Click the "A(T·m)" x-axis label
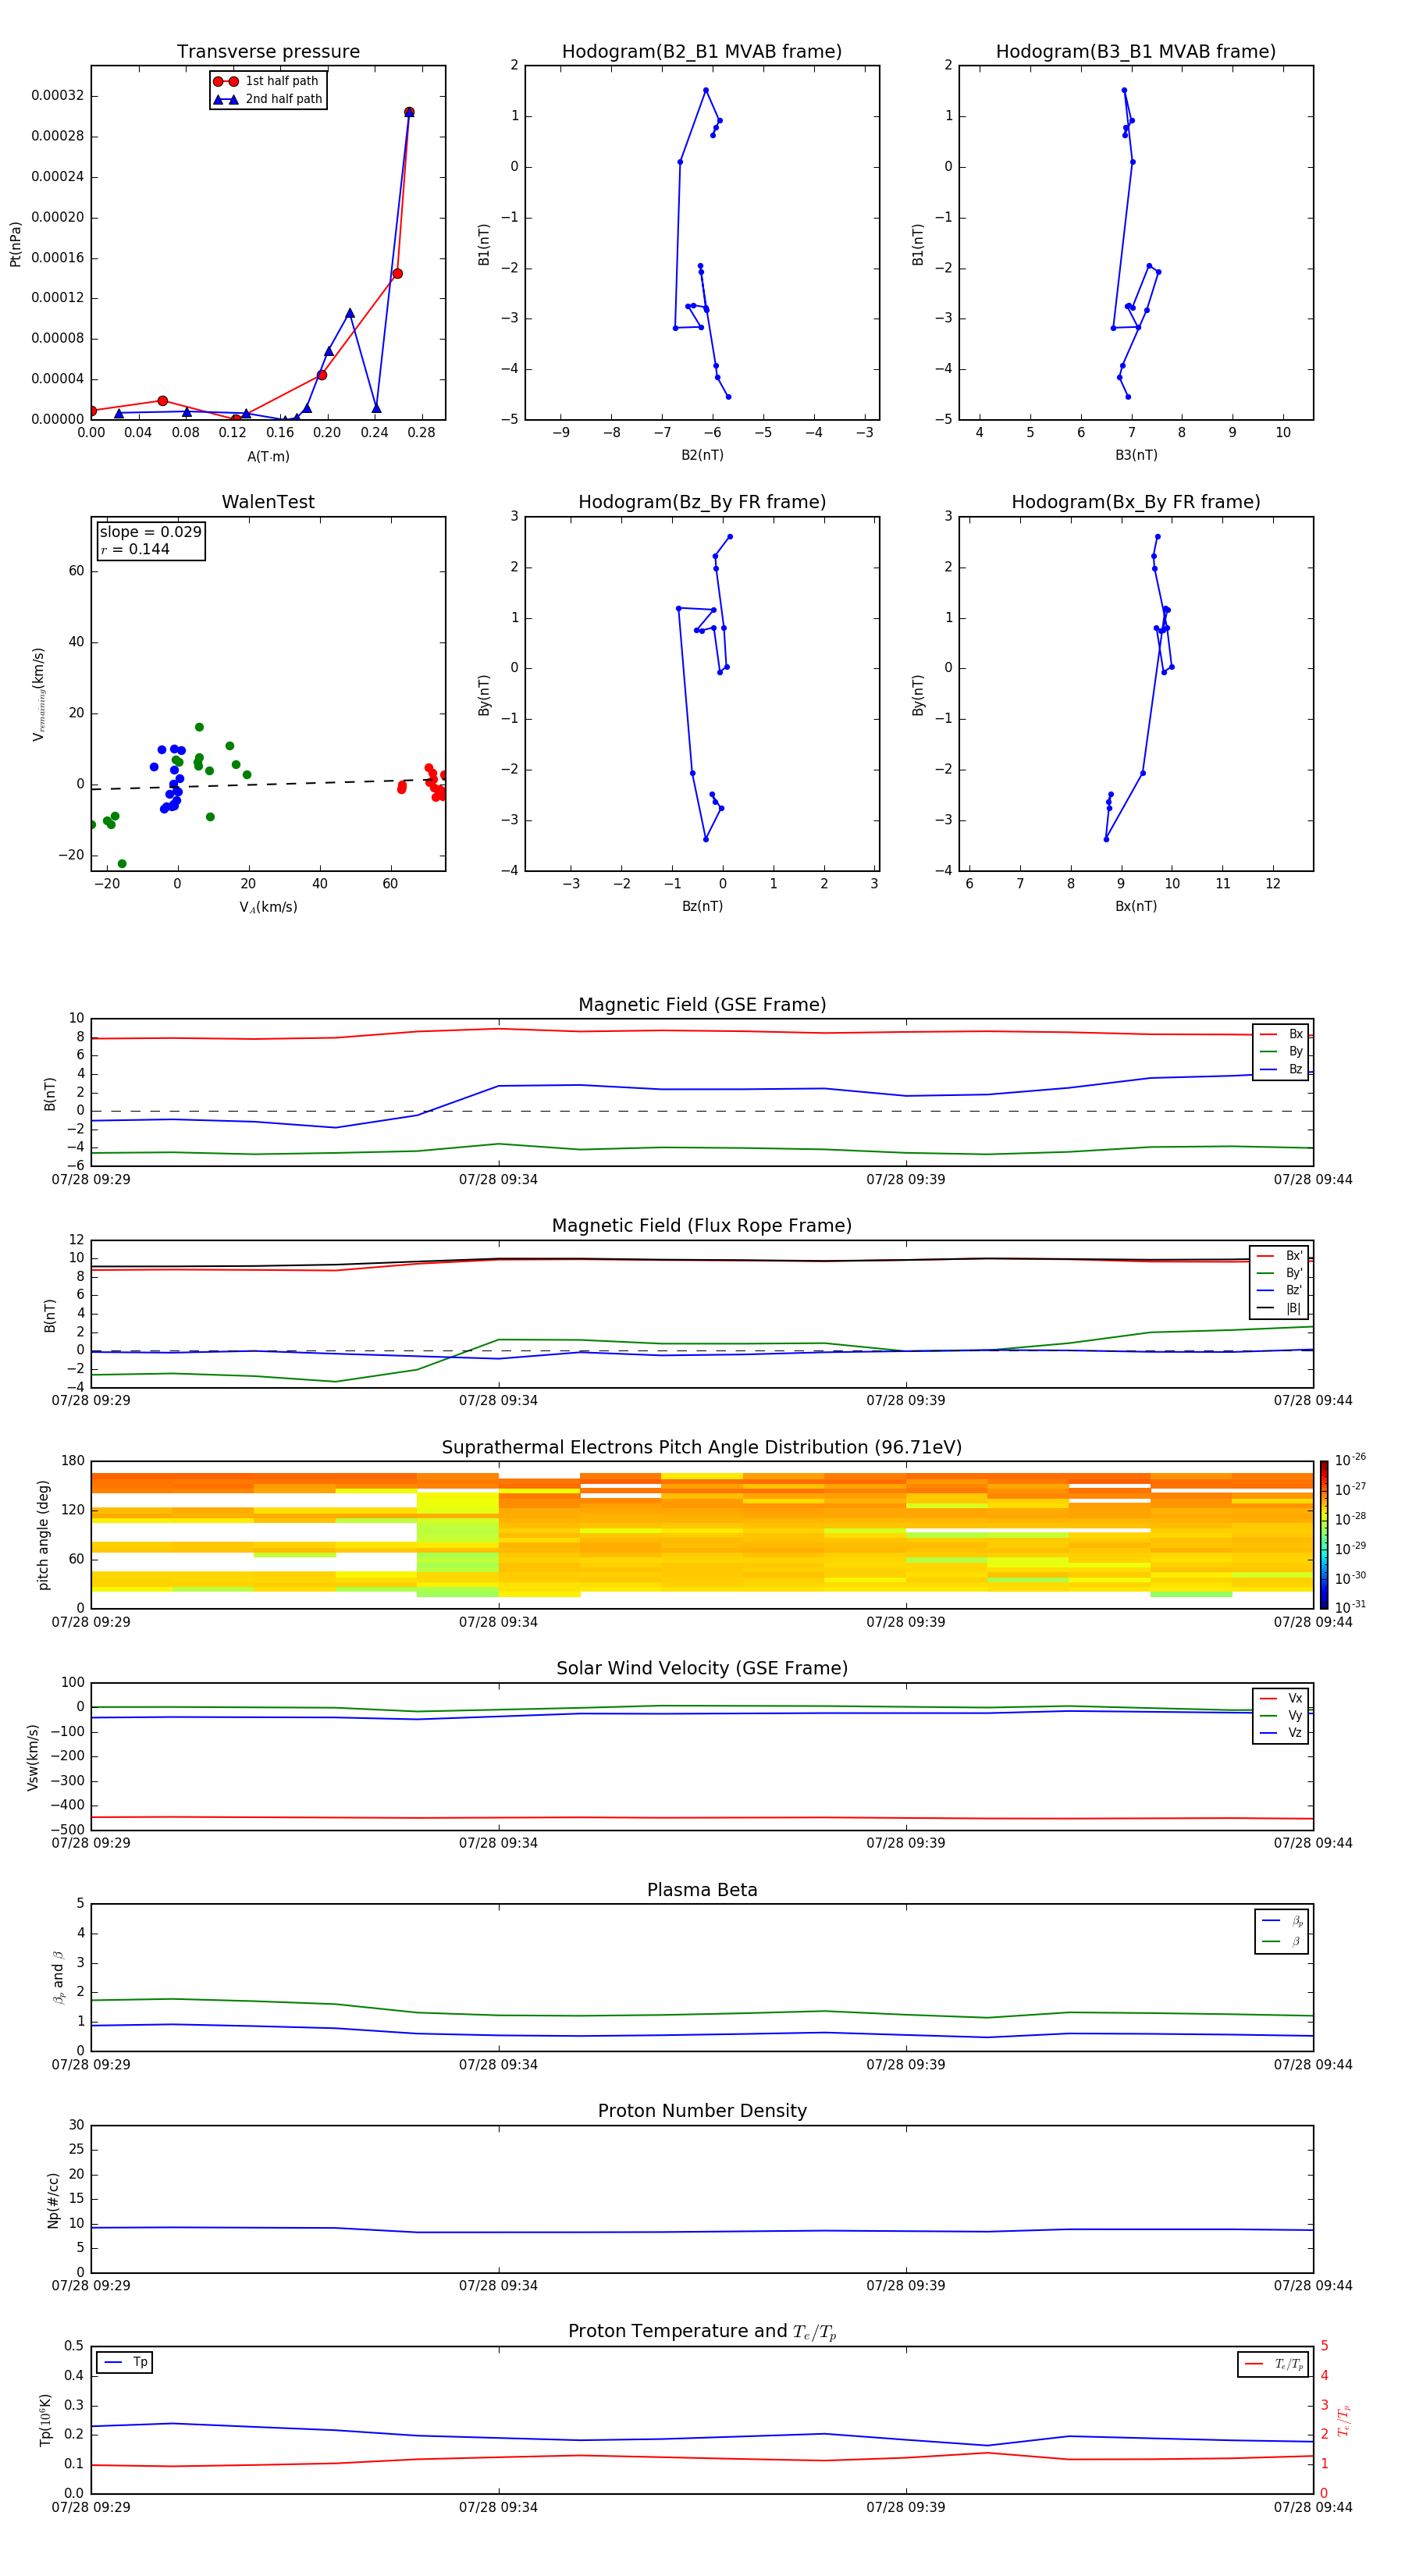Screen dimensions: 1405x2576 (x=268, y=457)
